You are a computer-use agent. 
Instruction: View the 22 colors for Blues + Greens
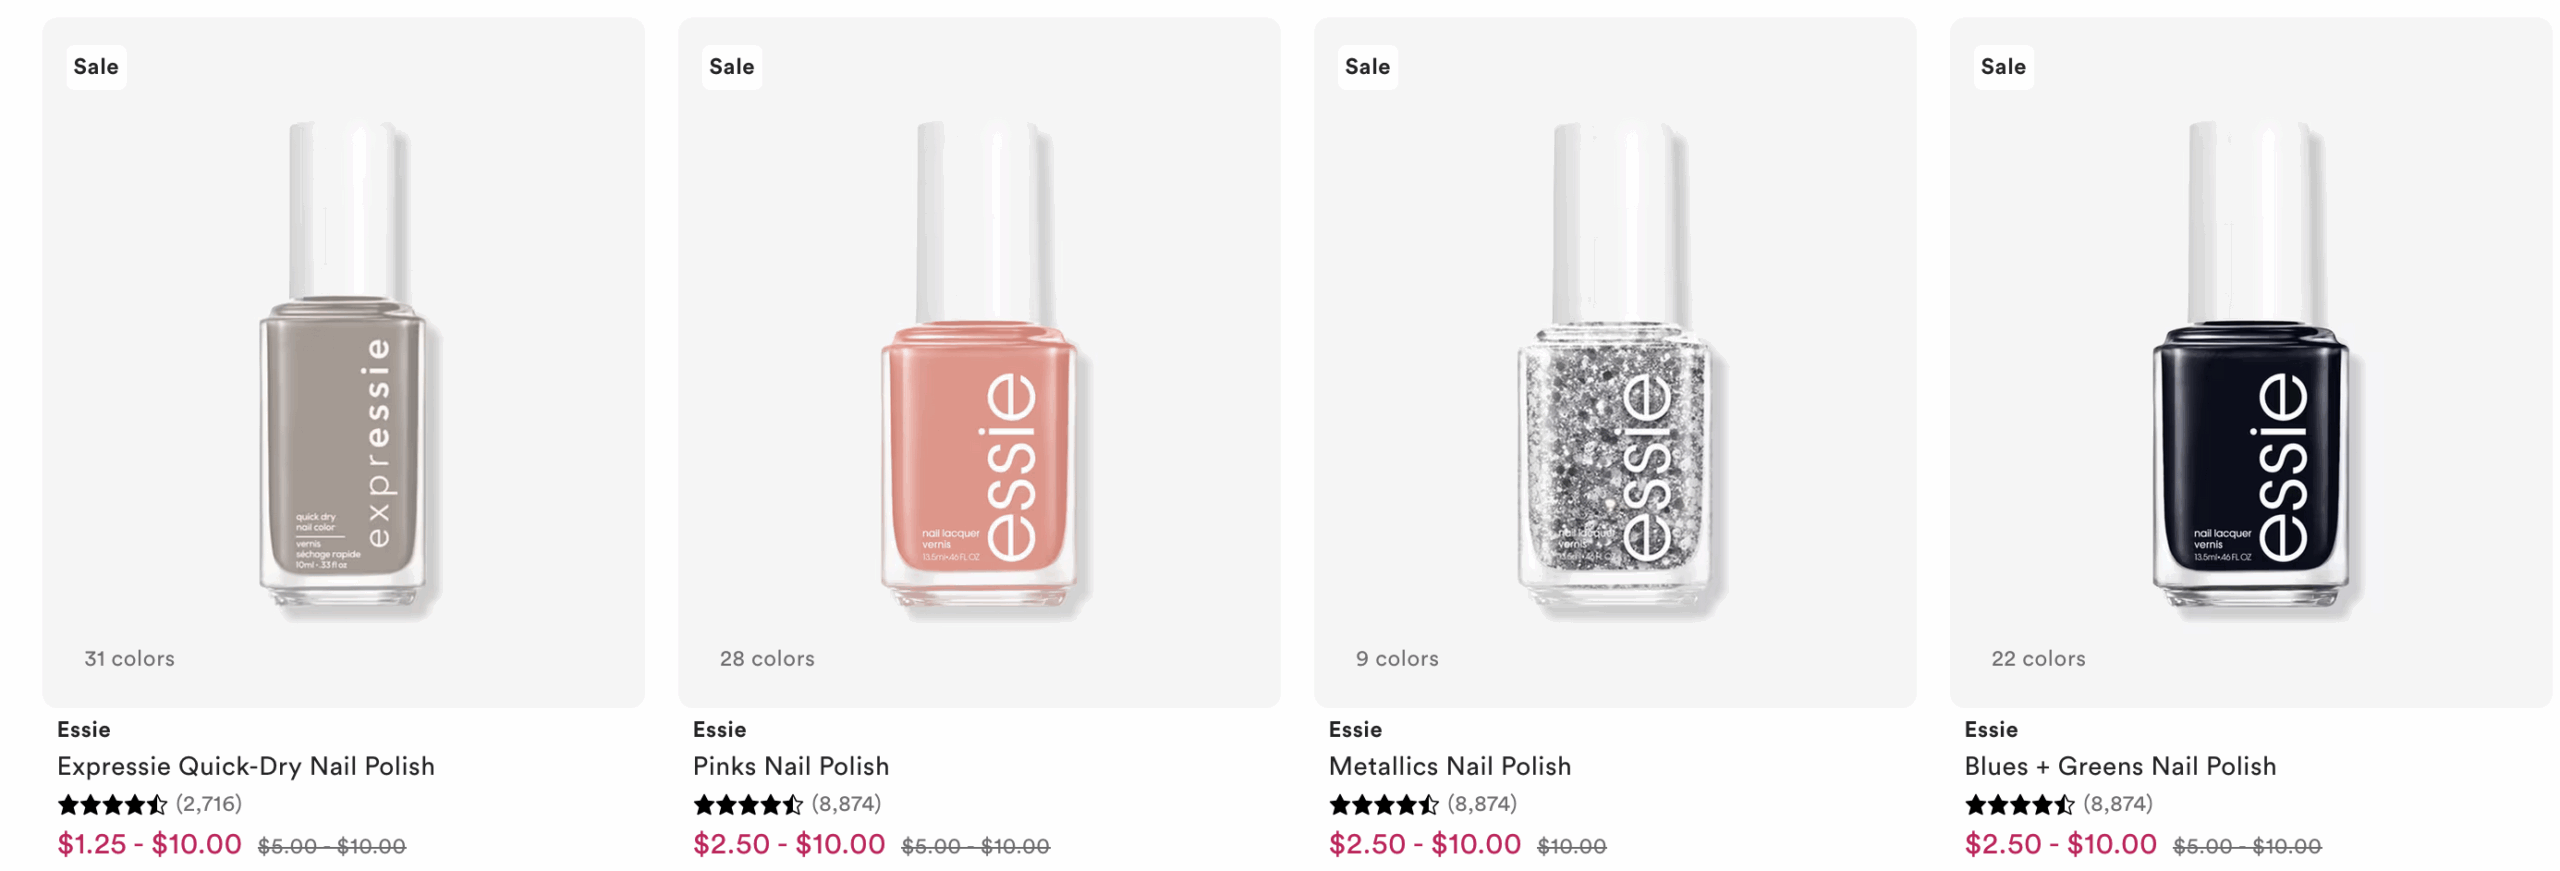coord(2037,658)
